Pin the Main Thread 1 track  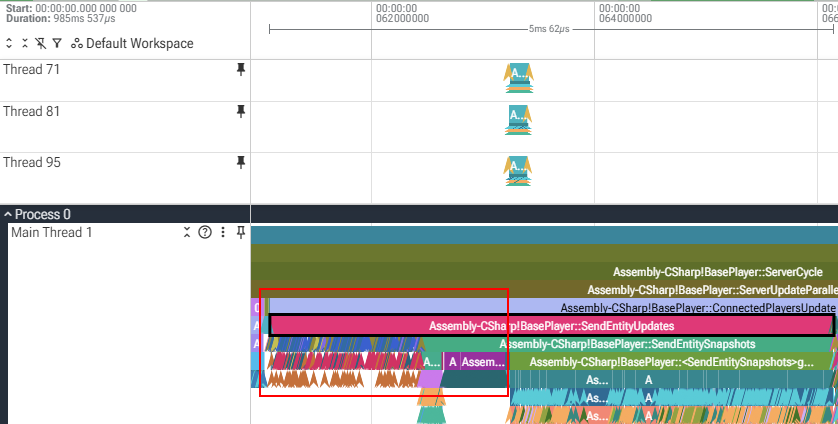(241, 232)
